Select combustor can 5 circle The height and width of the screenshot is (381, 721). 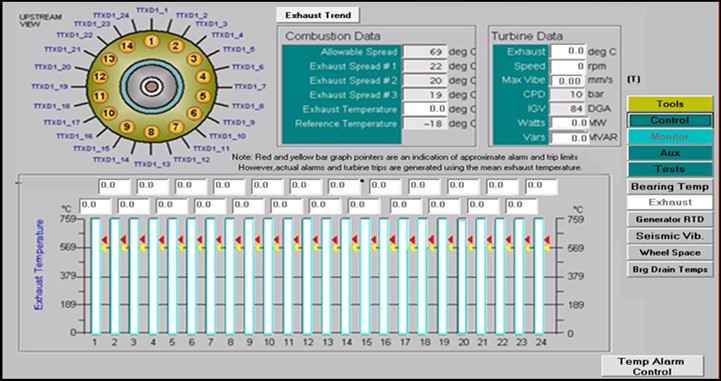click(203, 96)
